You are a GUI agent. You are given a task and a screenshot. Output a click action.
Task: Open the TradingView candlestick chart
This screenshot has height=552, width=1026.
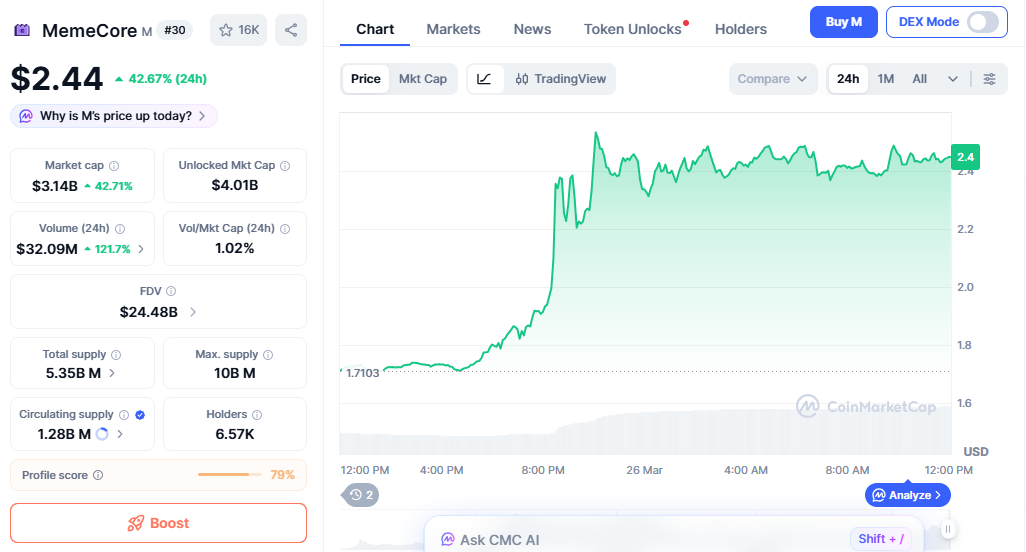coord(561,79)
